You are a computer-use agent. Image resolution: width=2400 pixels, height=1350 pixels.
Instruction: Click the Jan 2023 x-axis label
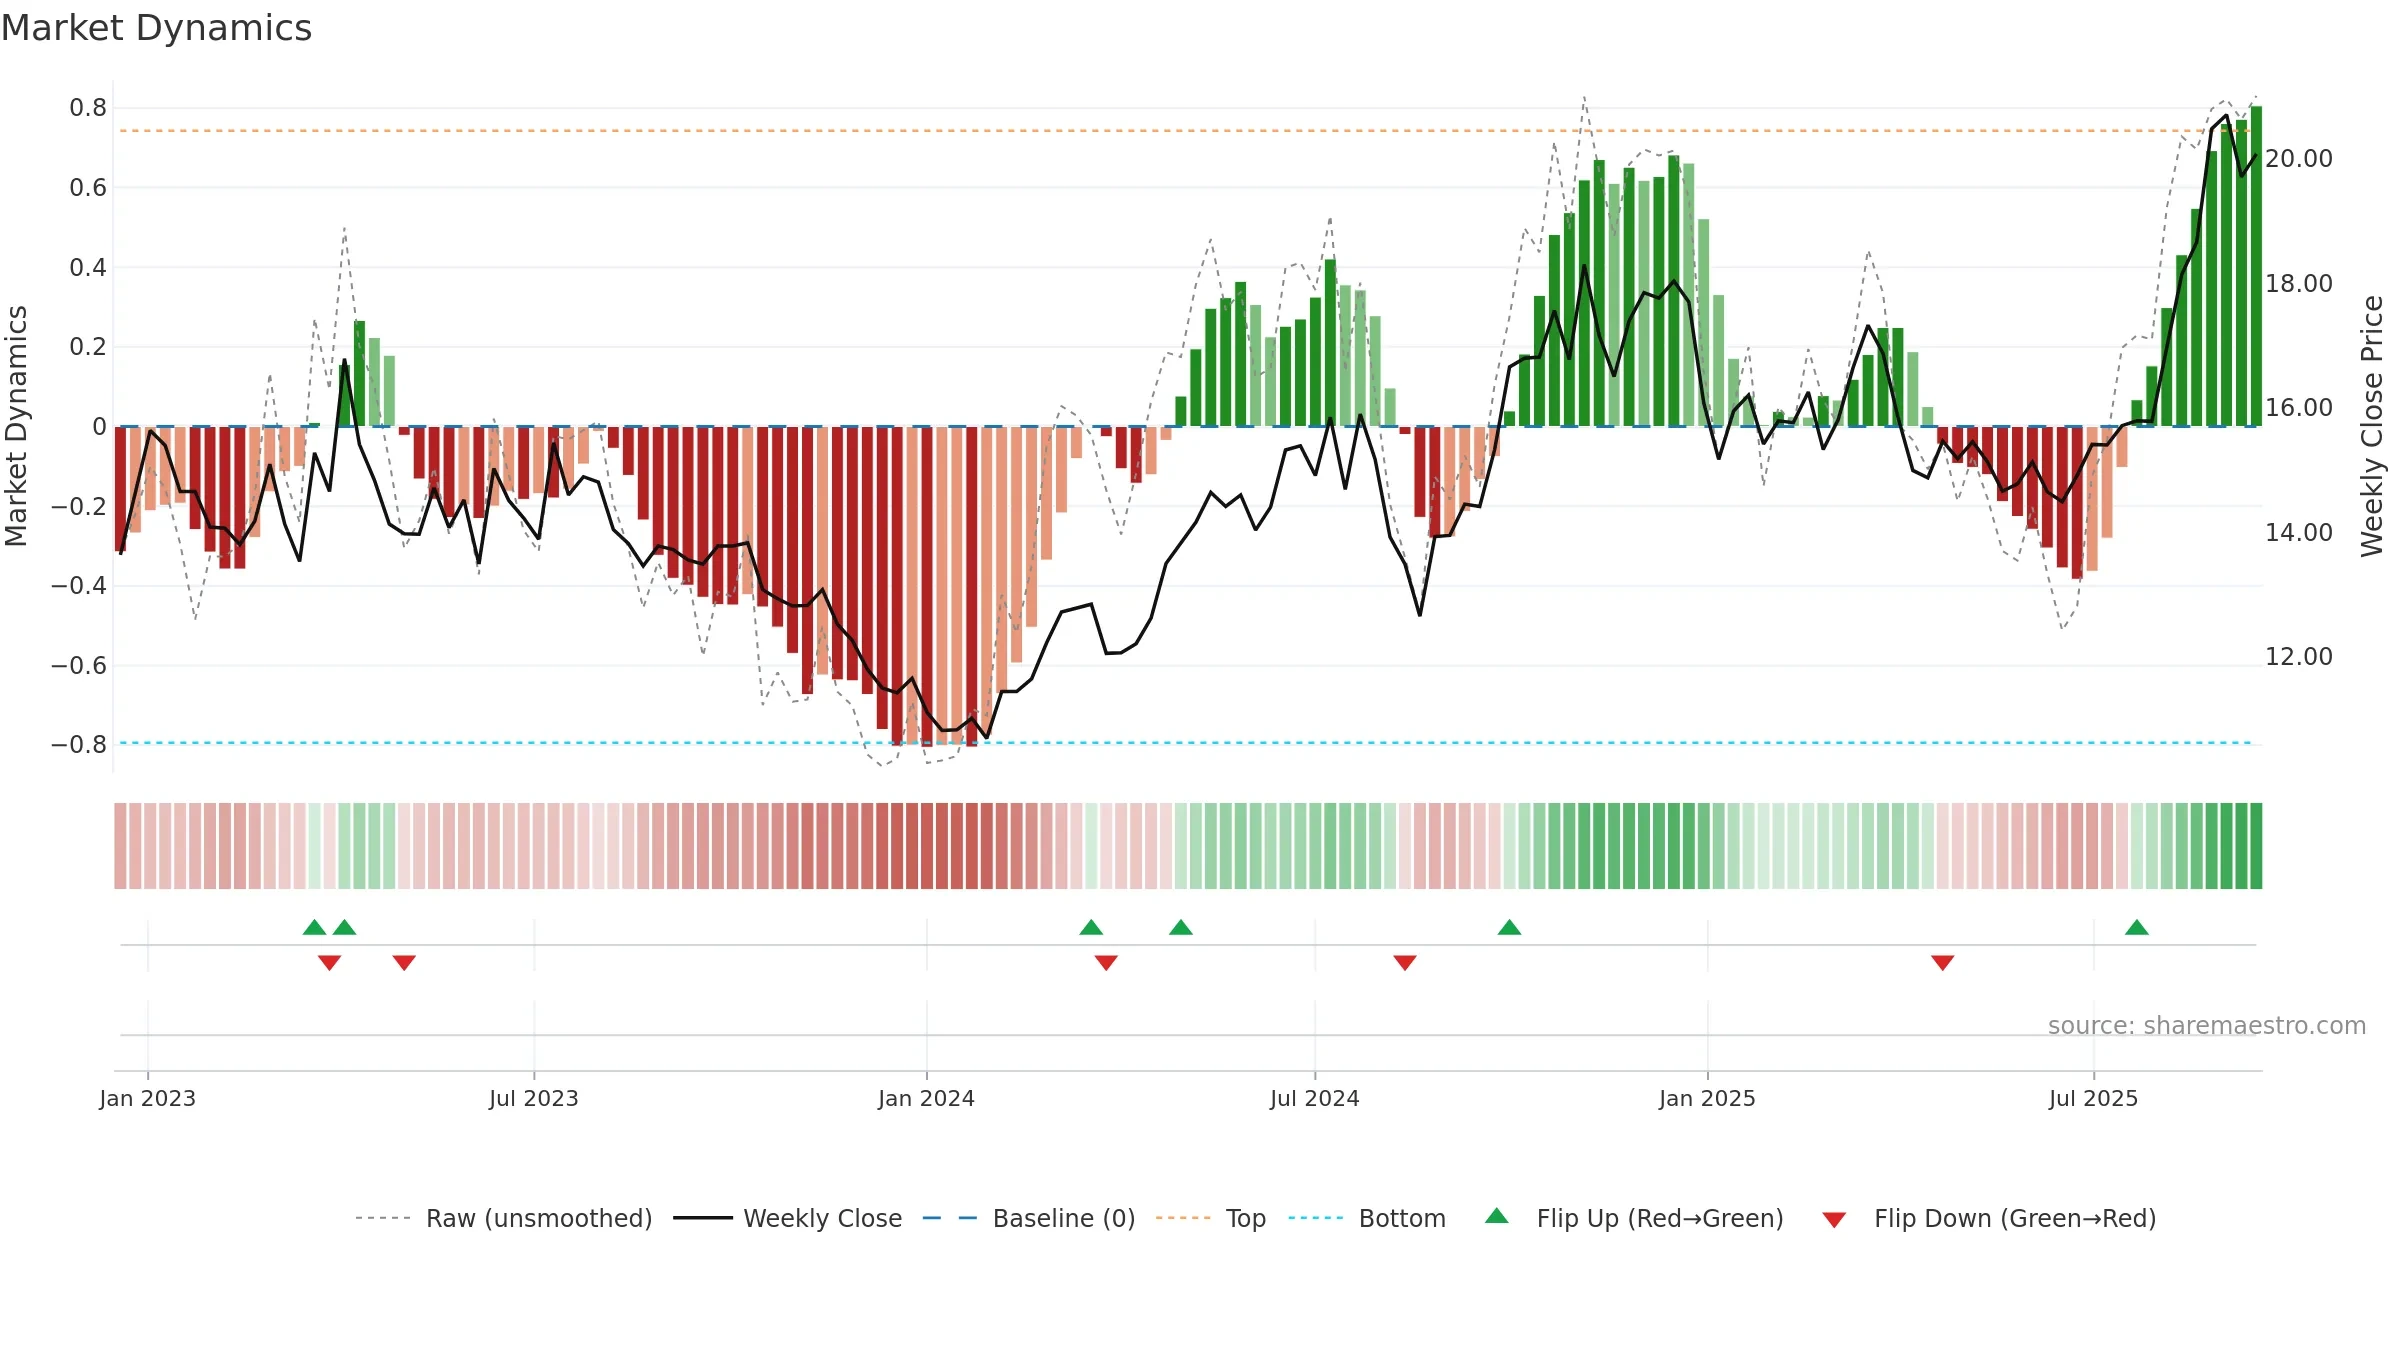pos(148,1098)
